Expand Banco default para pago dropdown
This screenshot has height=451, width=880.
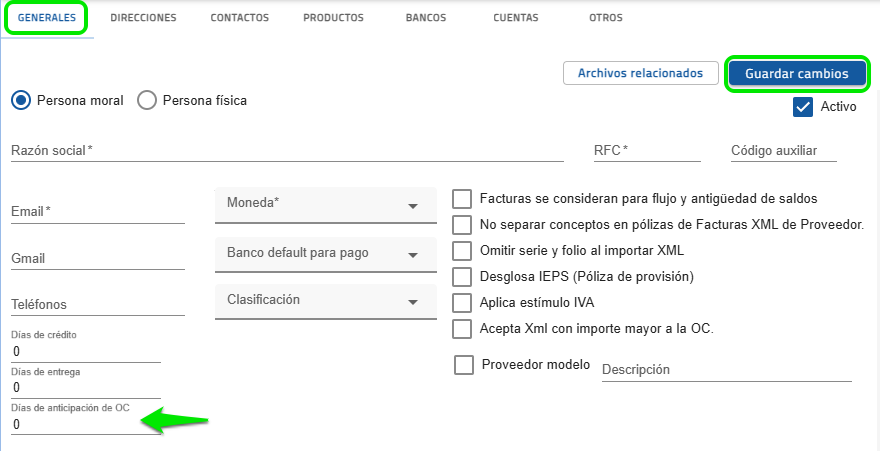(x=325, y=253)
